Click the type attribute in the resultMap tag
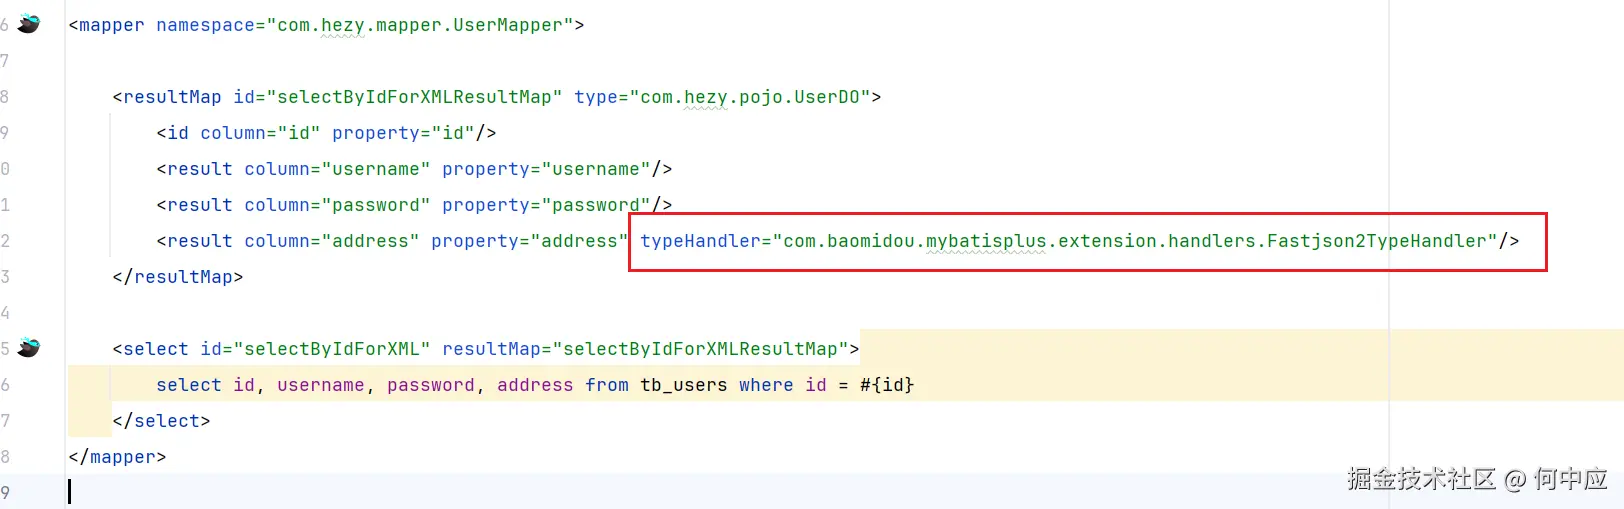Screen dimensions: 1624x509 596,97
